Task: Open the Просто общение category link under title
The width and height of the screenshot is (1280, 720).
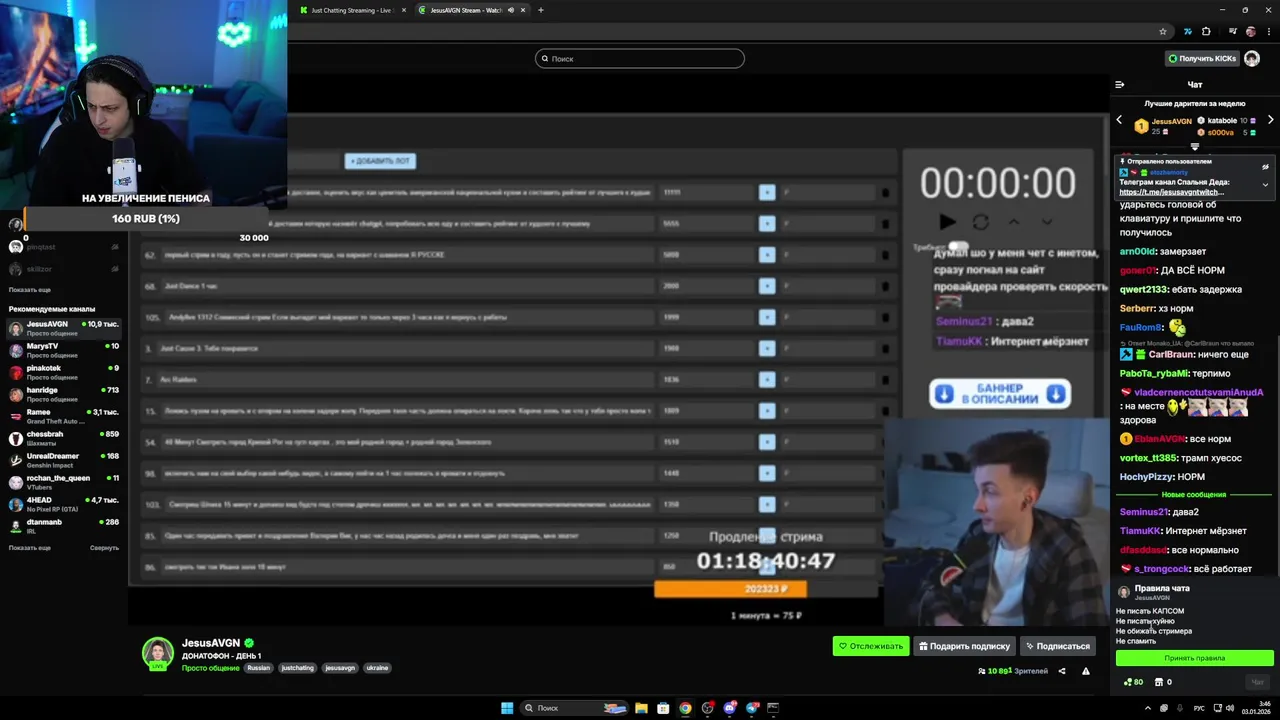Action: (210, 668)
